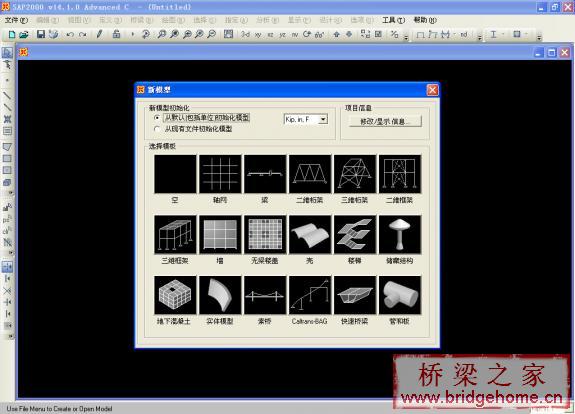Click the Undo arrow icon
Image resolution: width=575 pixels, height=414 pixels.
[x=70, y=34]
